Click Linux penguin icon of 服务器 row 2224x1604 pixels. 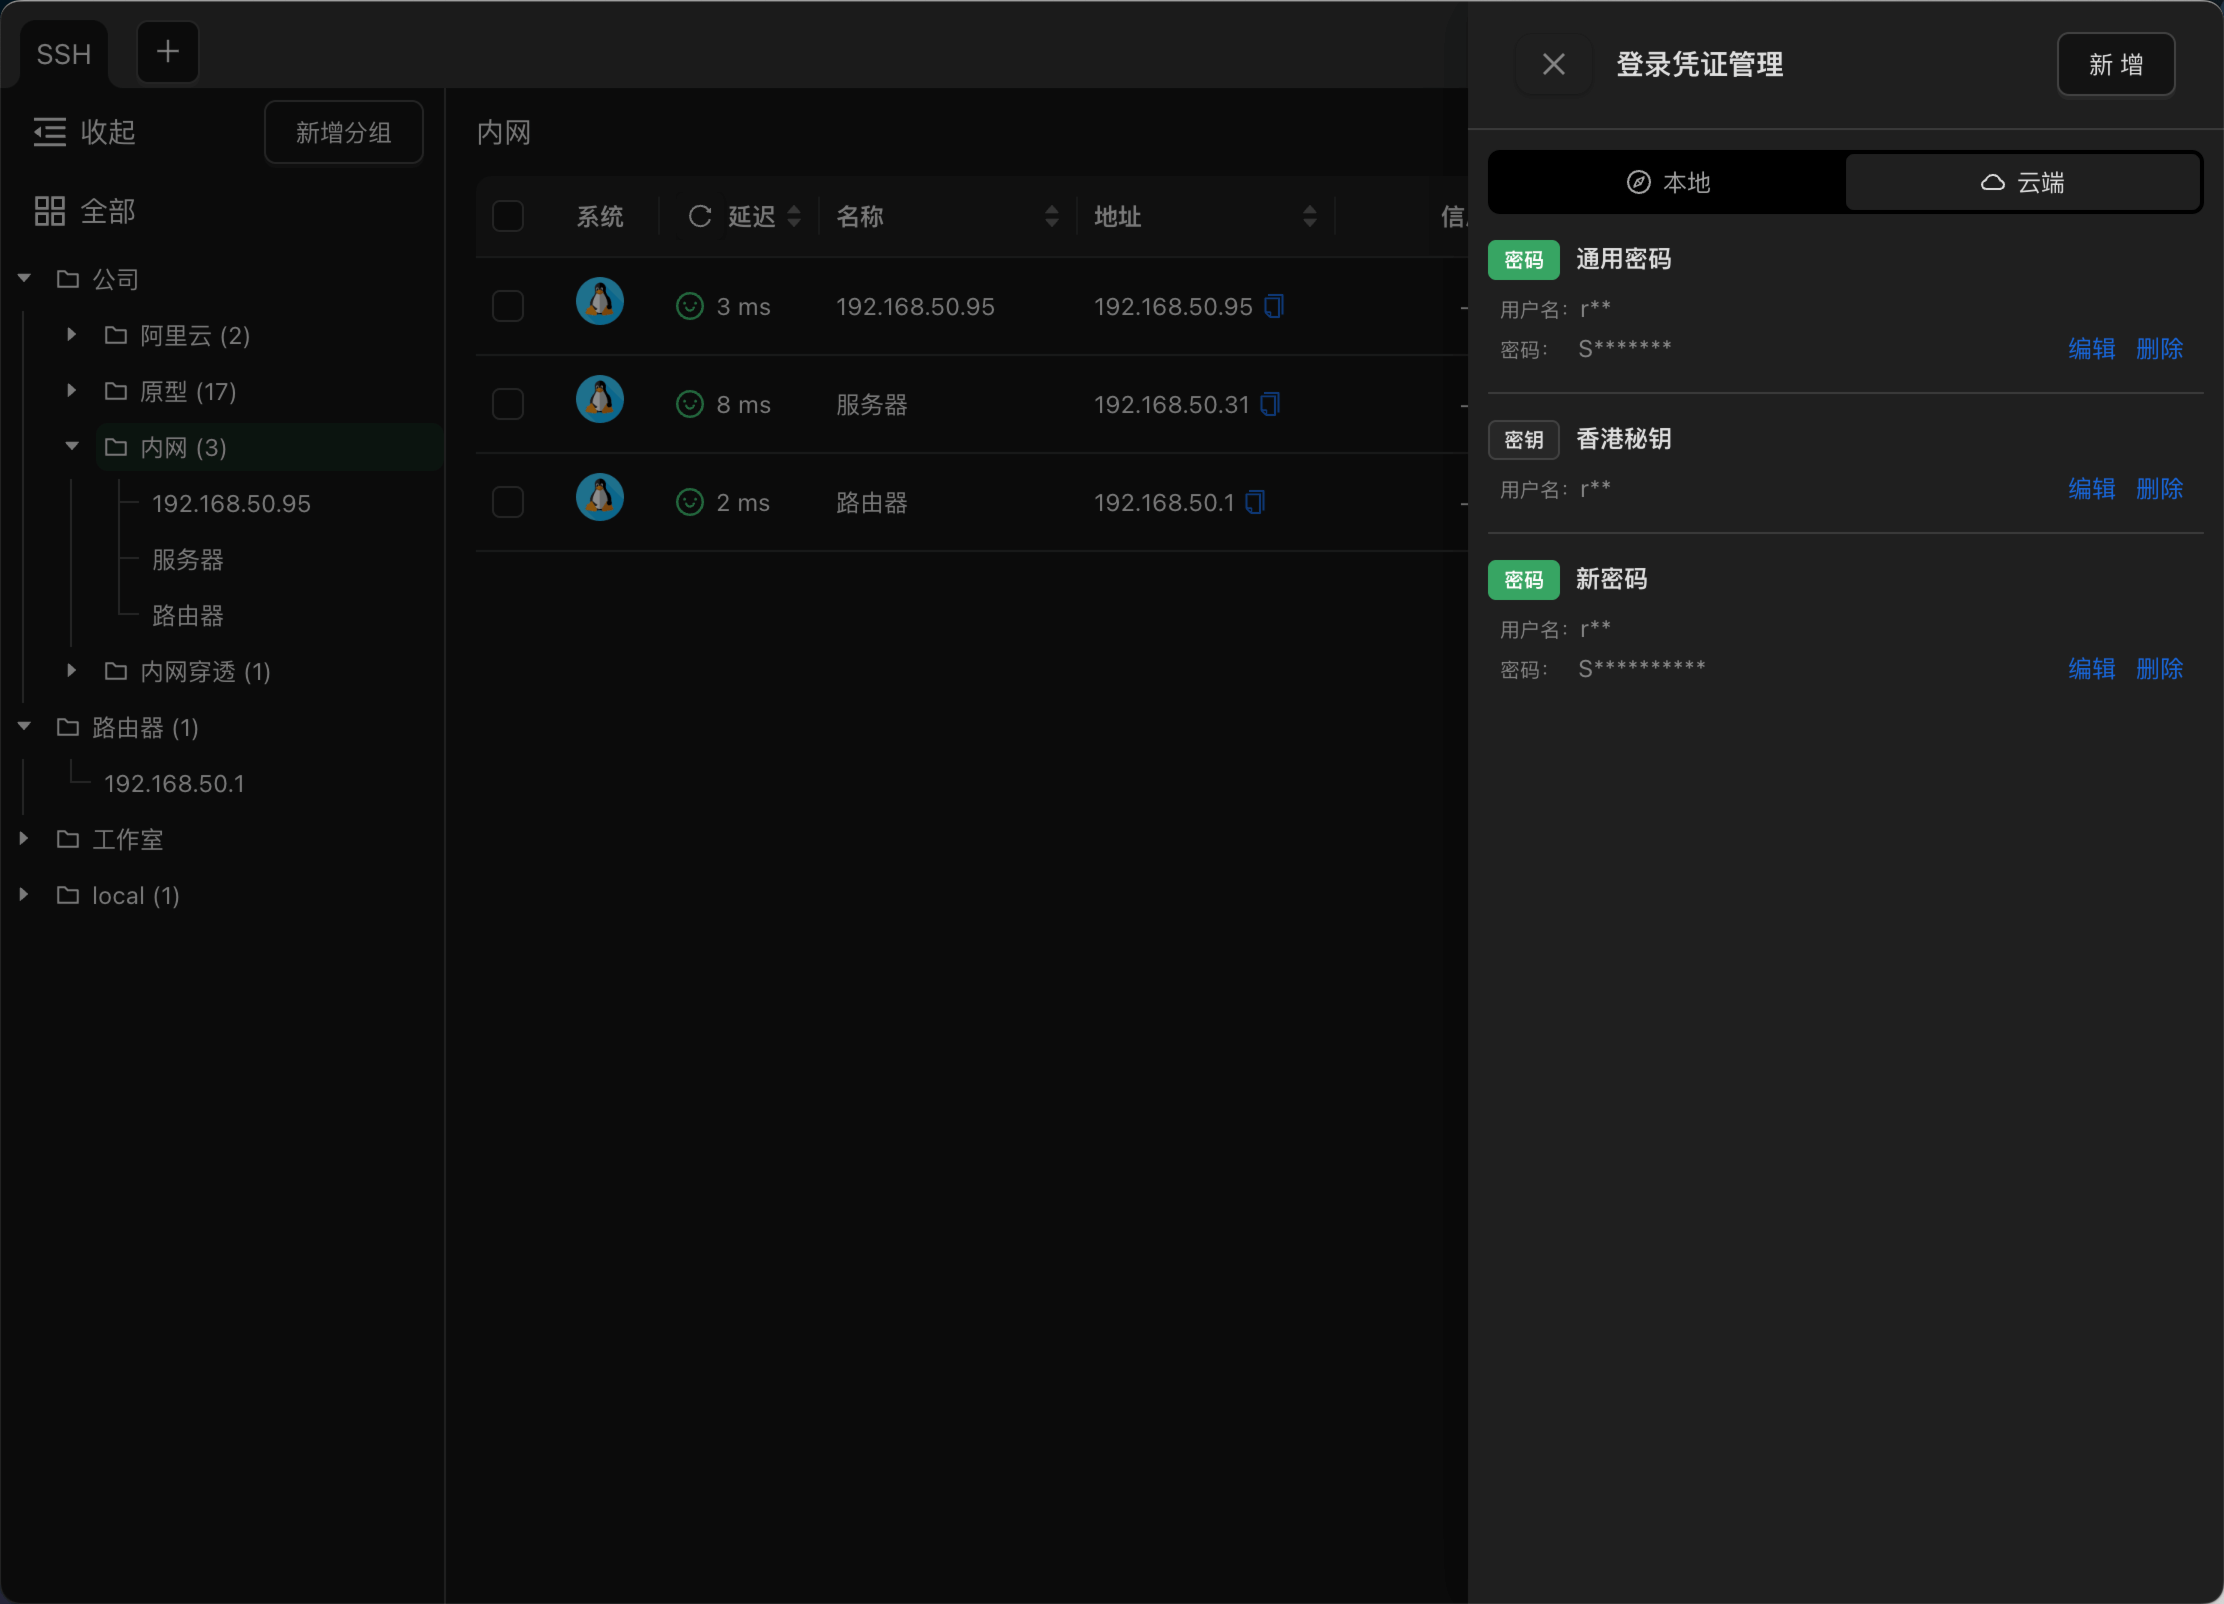click(x=600, y=400)
